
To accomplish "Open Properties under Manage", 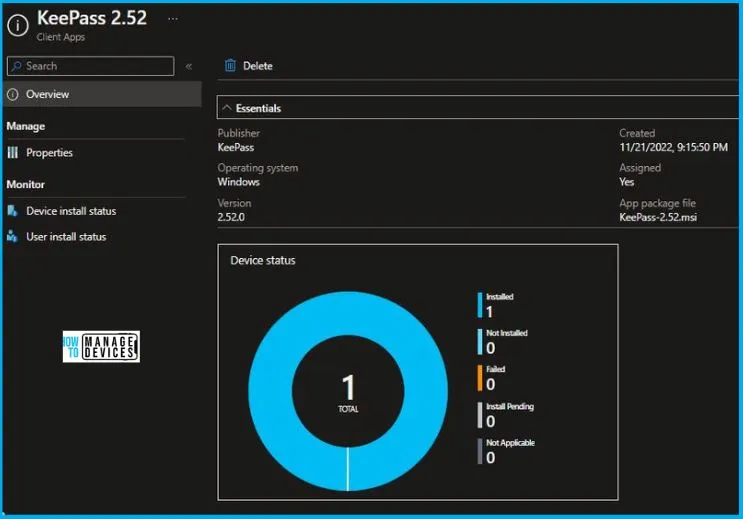I will pos(49,153).
